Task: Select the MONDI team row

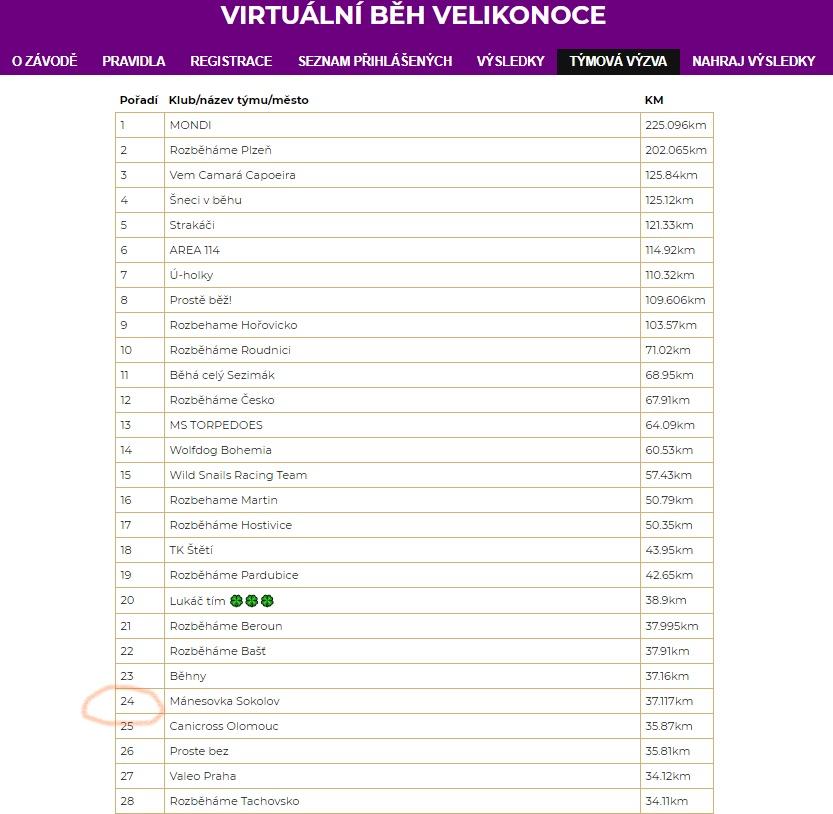Action: tap(190, 125)
